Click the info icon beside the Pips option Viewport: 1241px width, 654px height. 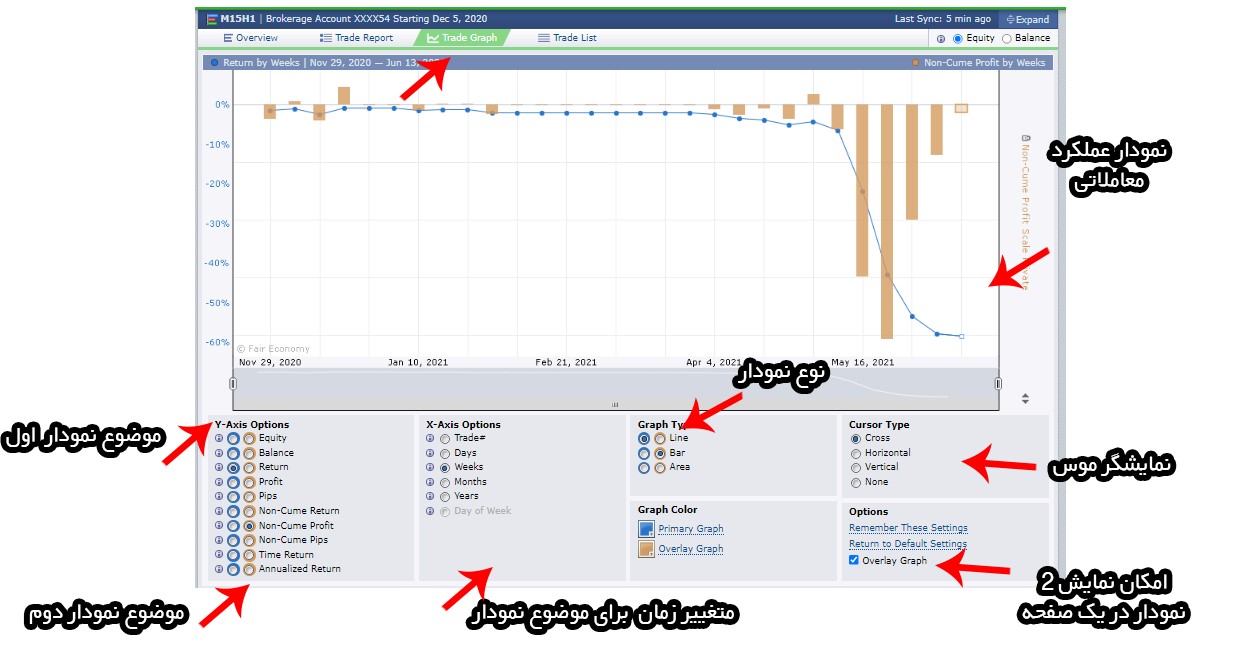[x=219, y=496]
